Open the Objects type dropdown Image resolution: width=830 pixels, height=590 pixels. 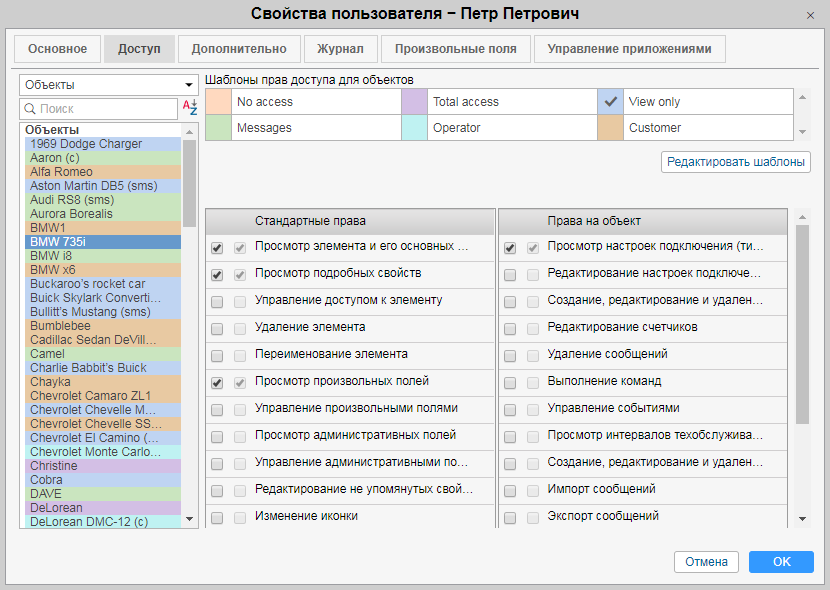tap(108, 85)
